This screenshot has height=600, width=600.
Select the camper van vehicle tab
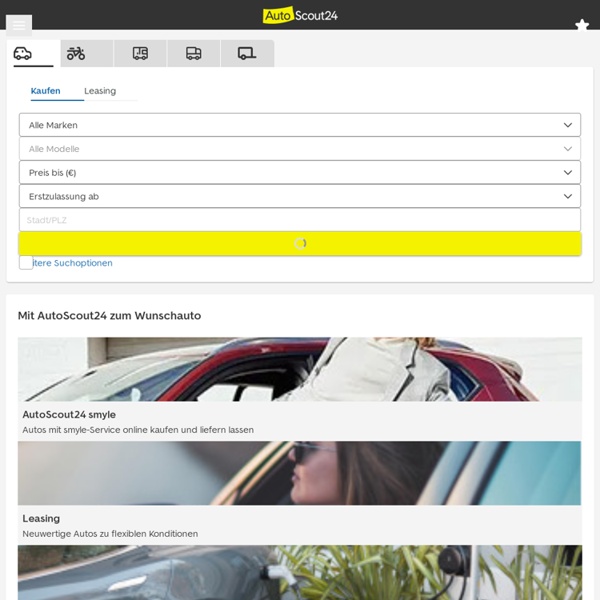(x=140, y=53)
